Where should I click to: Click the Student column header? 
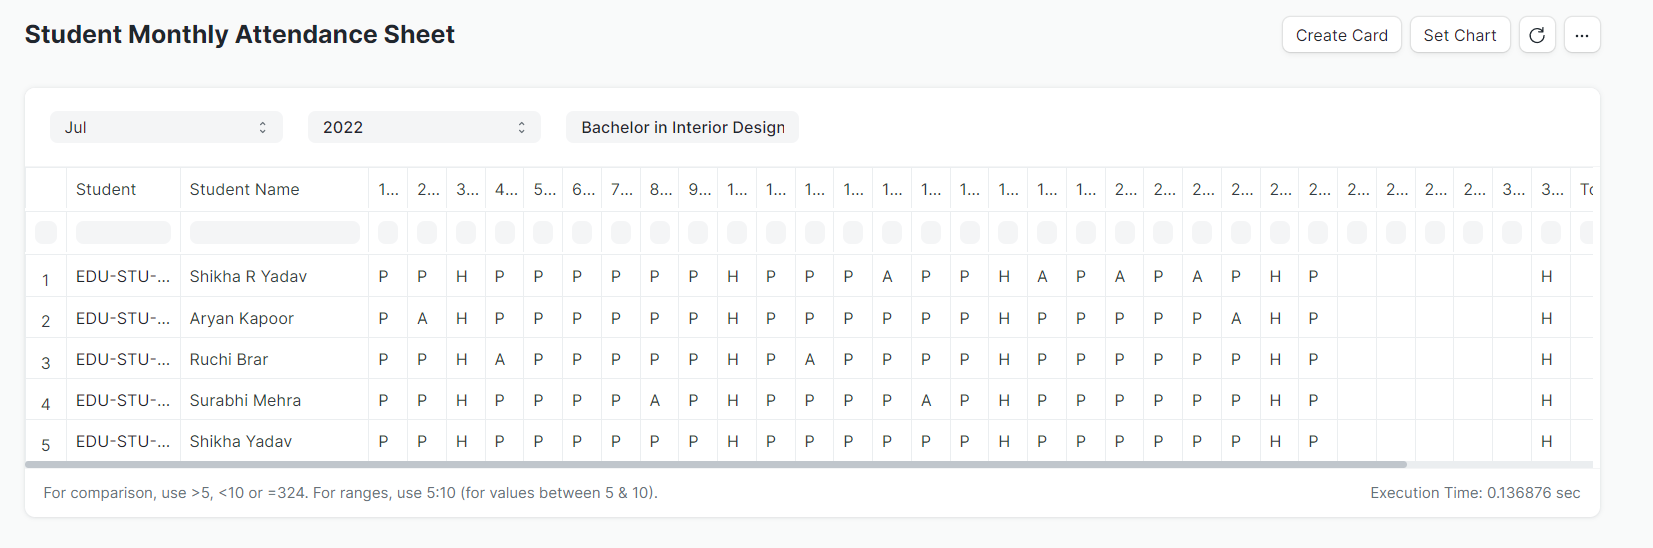pyautogui.click(x=106, y=189)
